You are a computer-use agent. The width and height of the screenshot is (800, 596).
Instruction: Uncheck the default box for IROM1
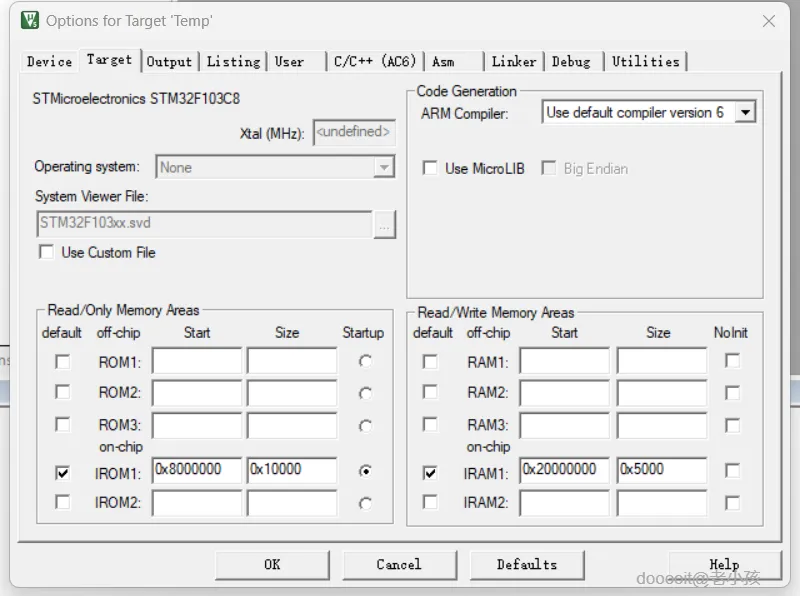[x=63, y=473]
